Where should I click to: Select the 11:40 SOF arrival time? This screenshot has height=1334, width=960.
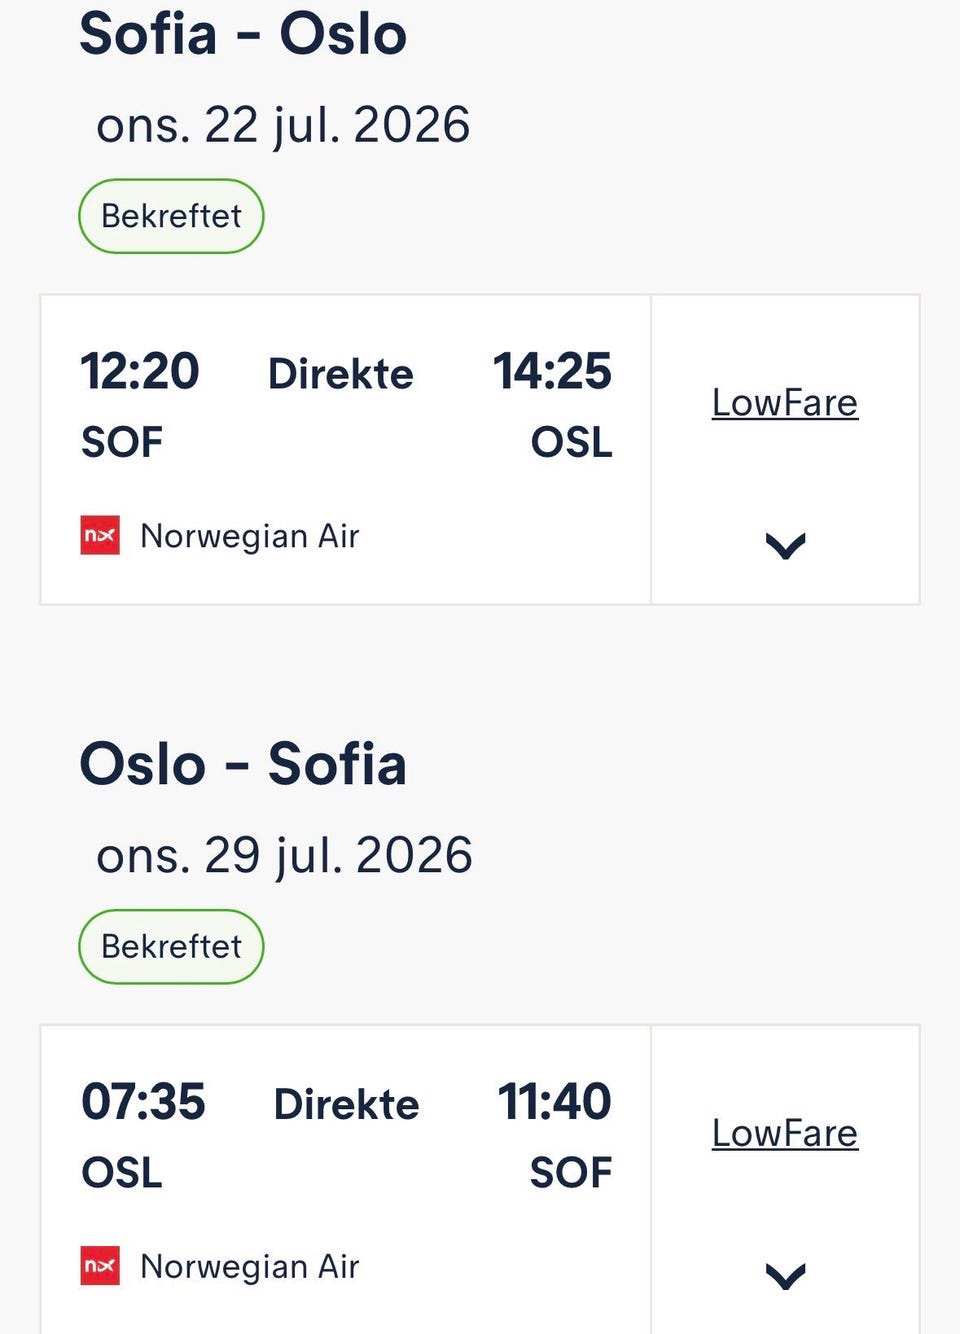coord(554,1101)
